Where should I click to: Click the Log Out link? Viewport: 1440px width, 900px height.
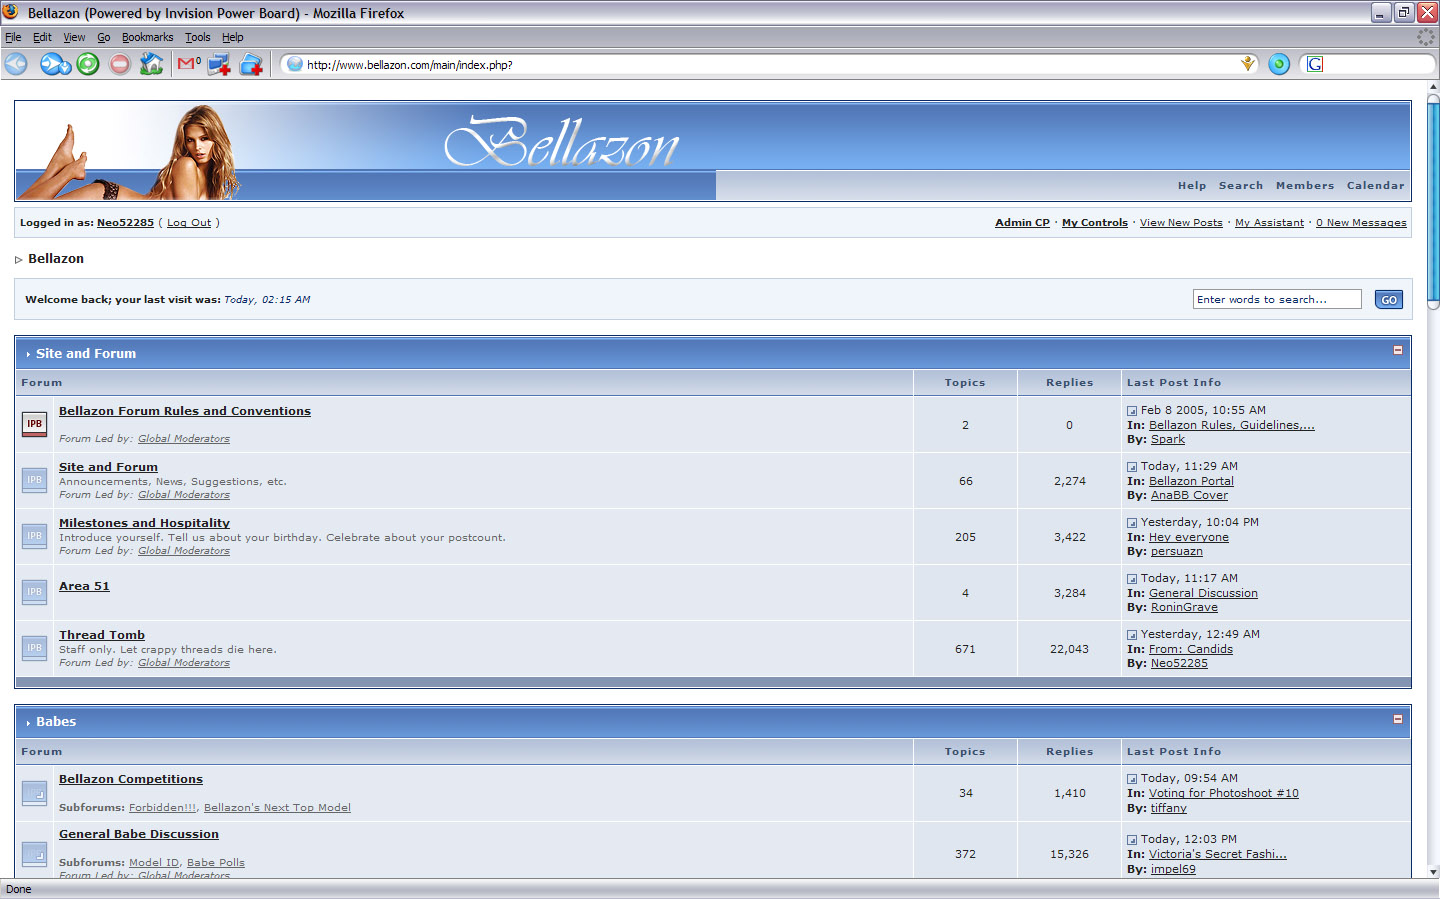[x=189, y=223]
